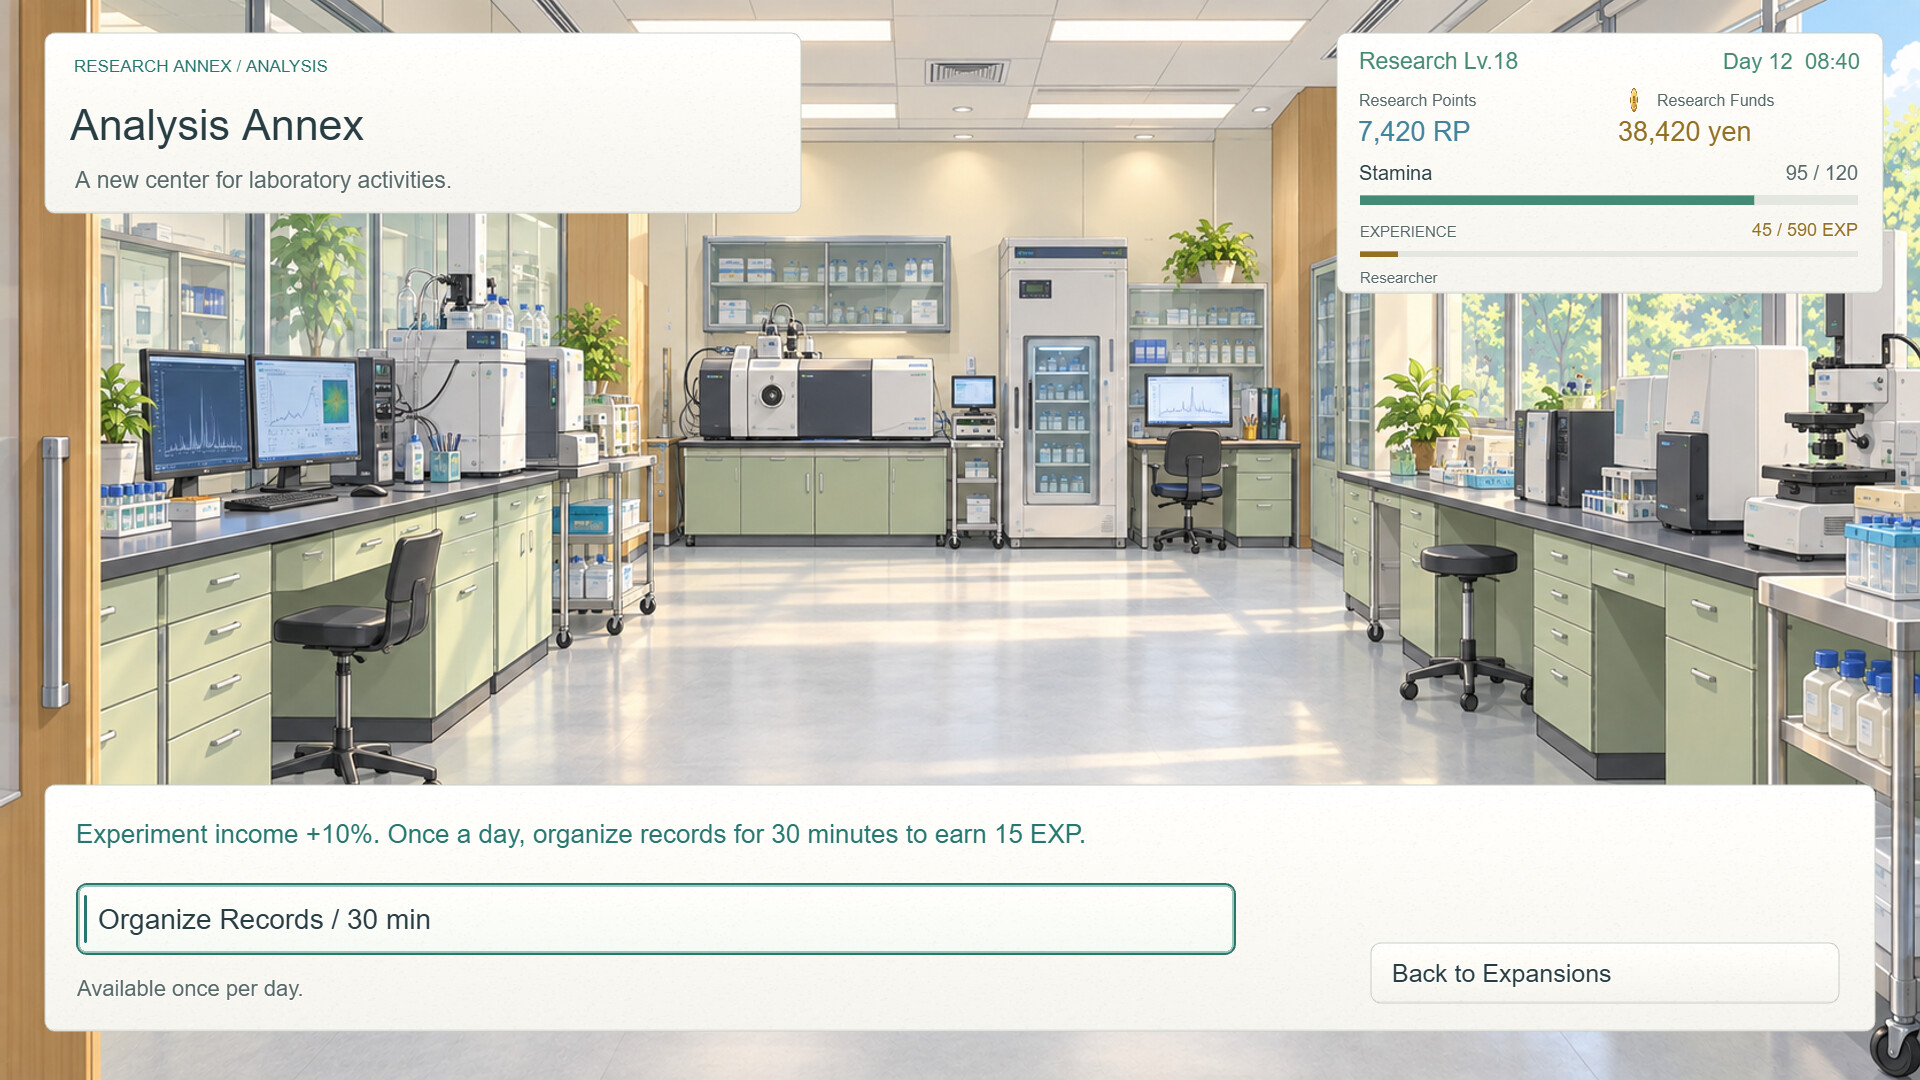The height and width of the screenshot is (1080, 1920).
Task: Start Organize Records 30 min activity
Action: click(x=656, y=919)
